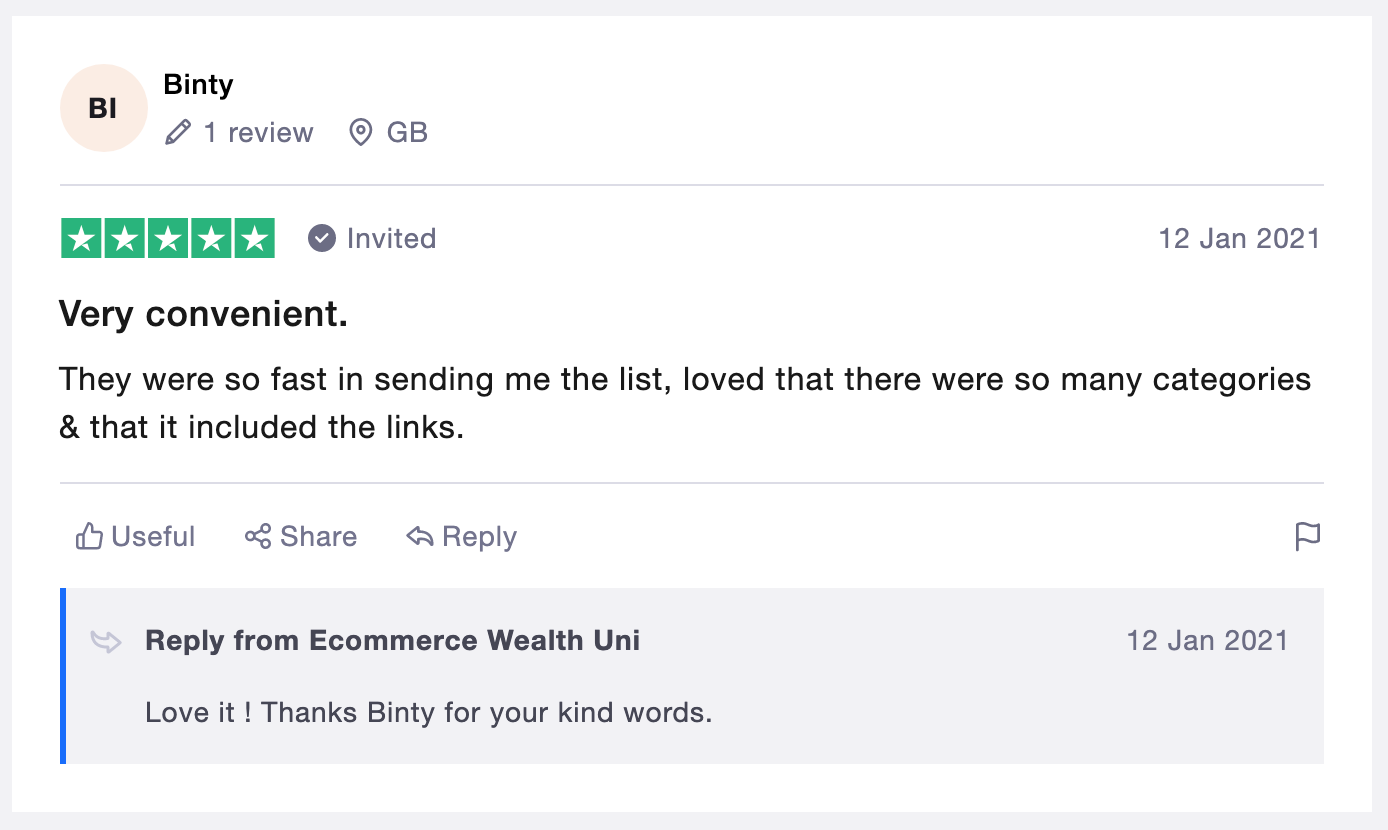Click the reply arrow icon
This screenshot has height=830, width=1388.
pos(419,537)
